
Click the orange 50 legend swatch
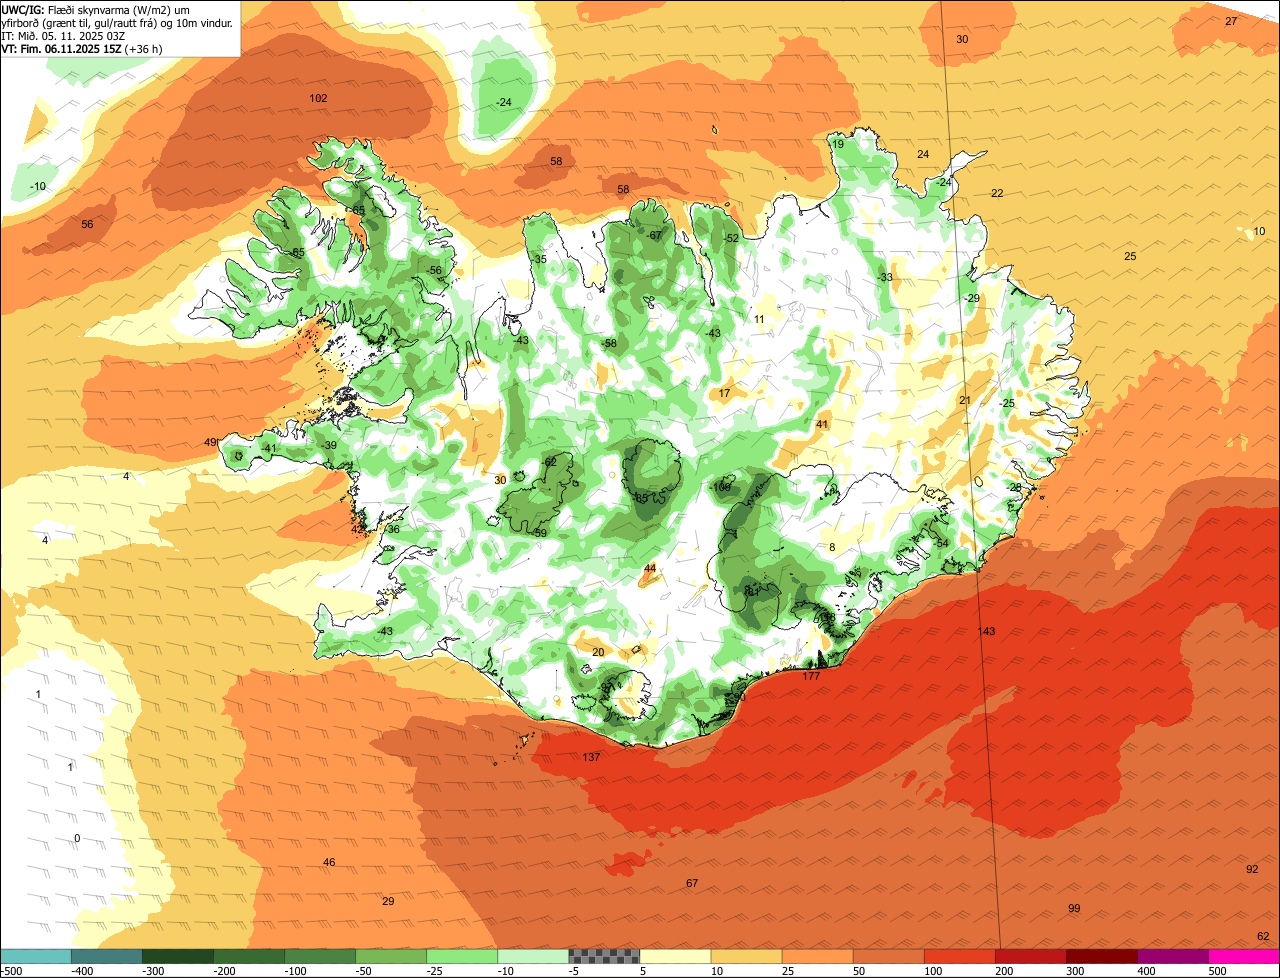pos(888,956)
